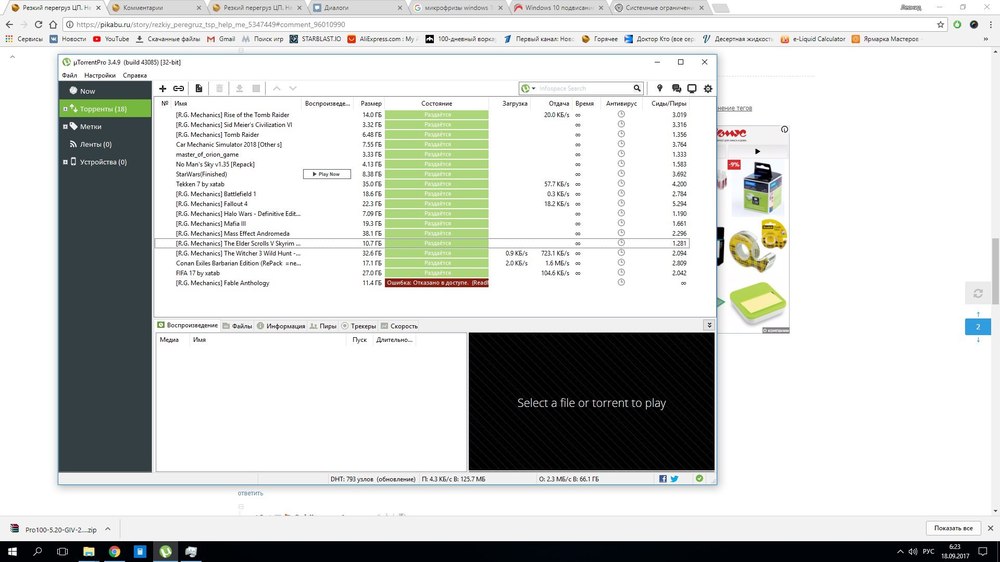Click the Add Torrent from URL link icon

click(179, 89)
